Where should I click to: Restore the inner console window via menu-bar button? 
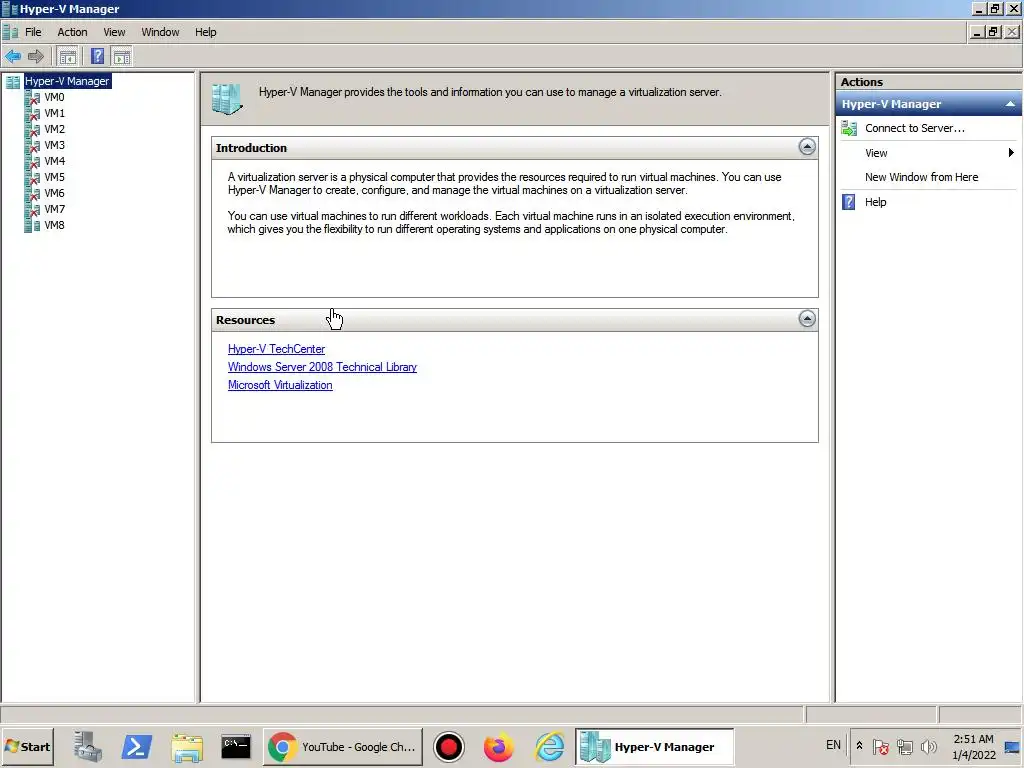(x=993, y=32)
